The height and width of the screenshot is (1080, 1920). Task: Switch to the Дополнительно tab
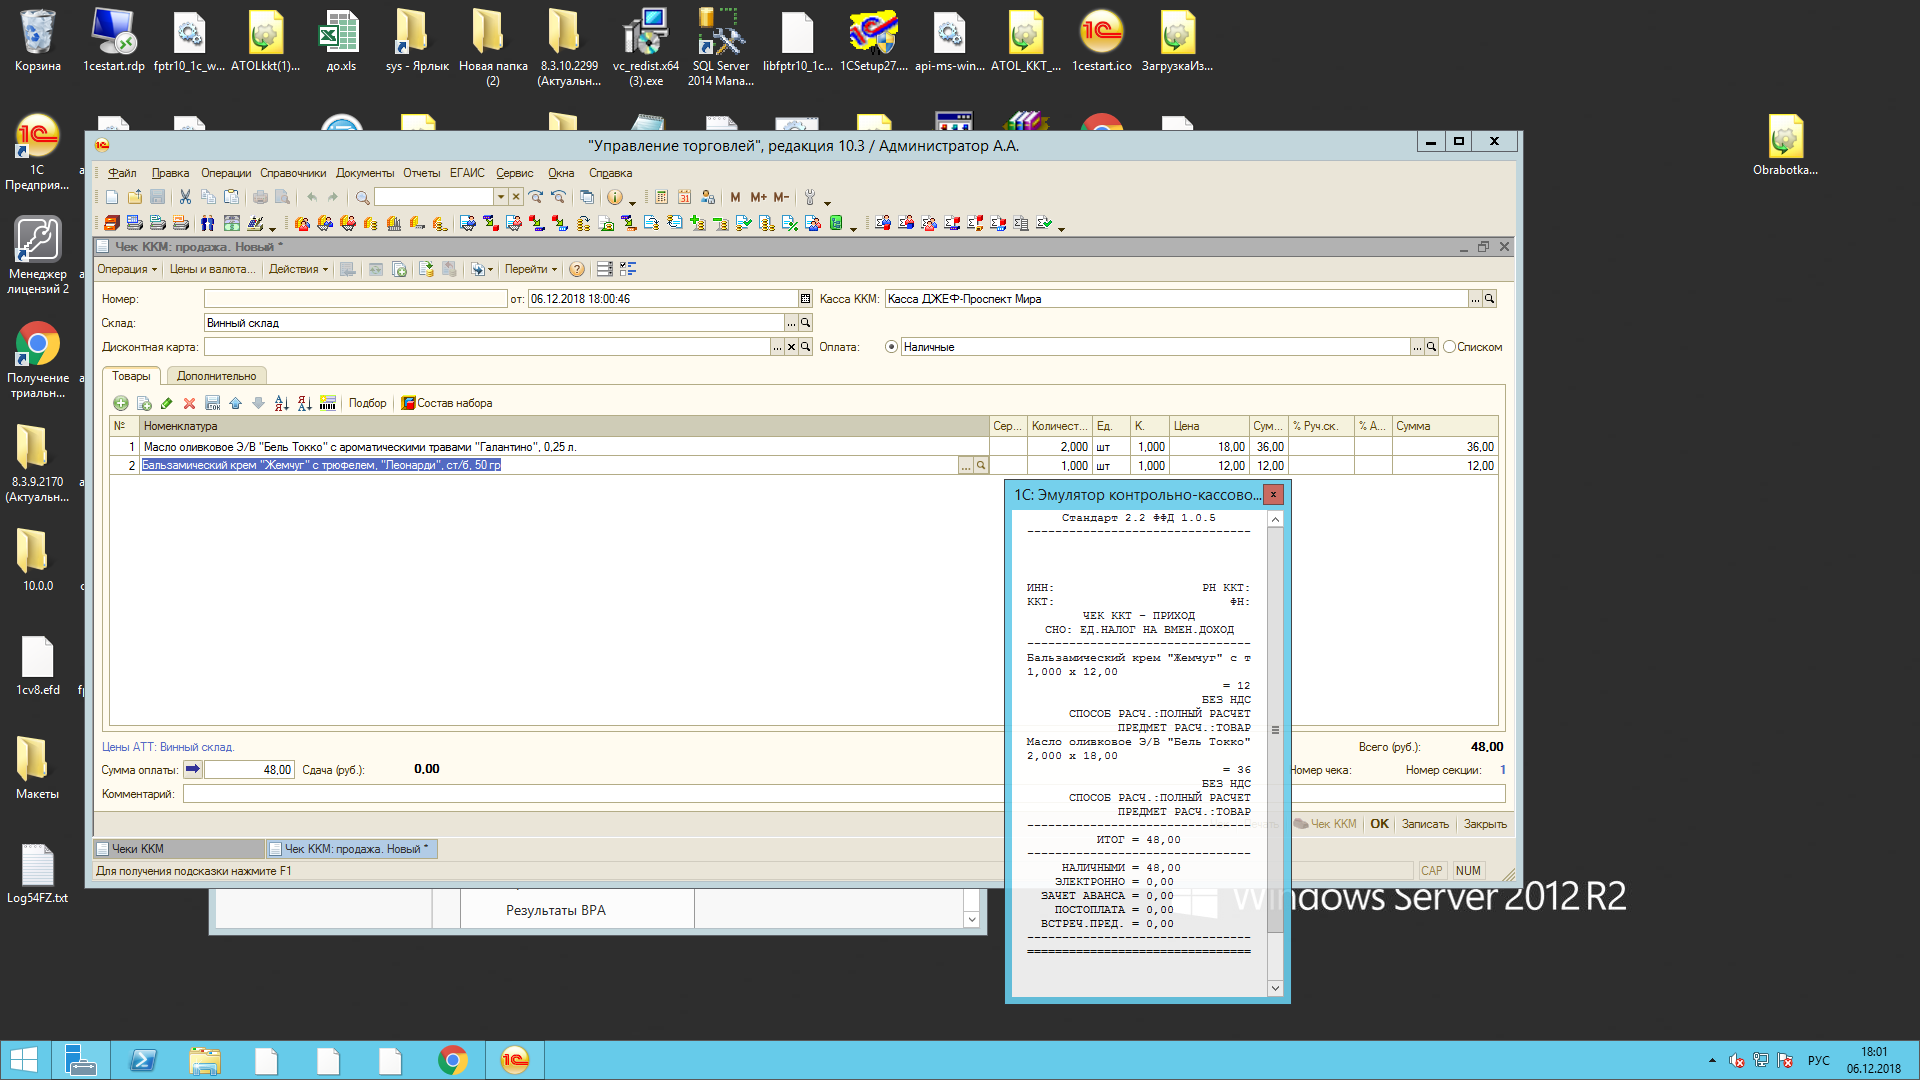coord(216,376)
